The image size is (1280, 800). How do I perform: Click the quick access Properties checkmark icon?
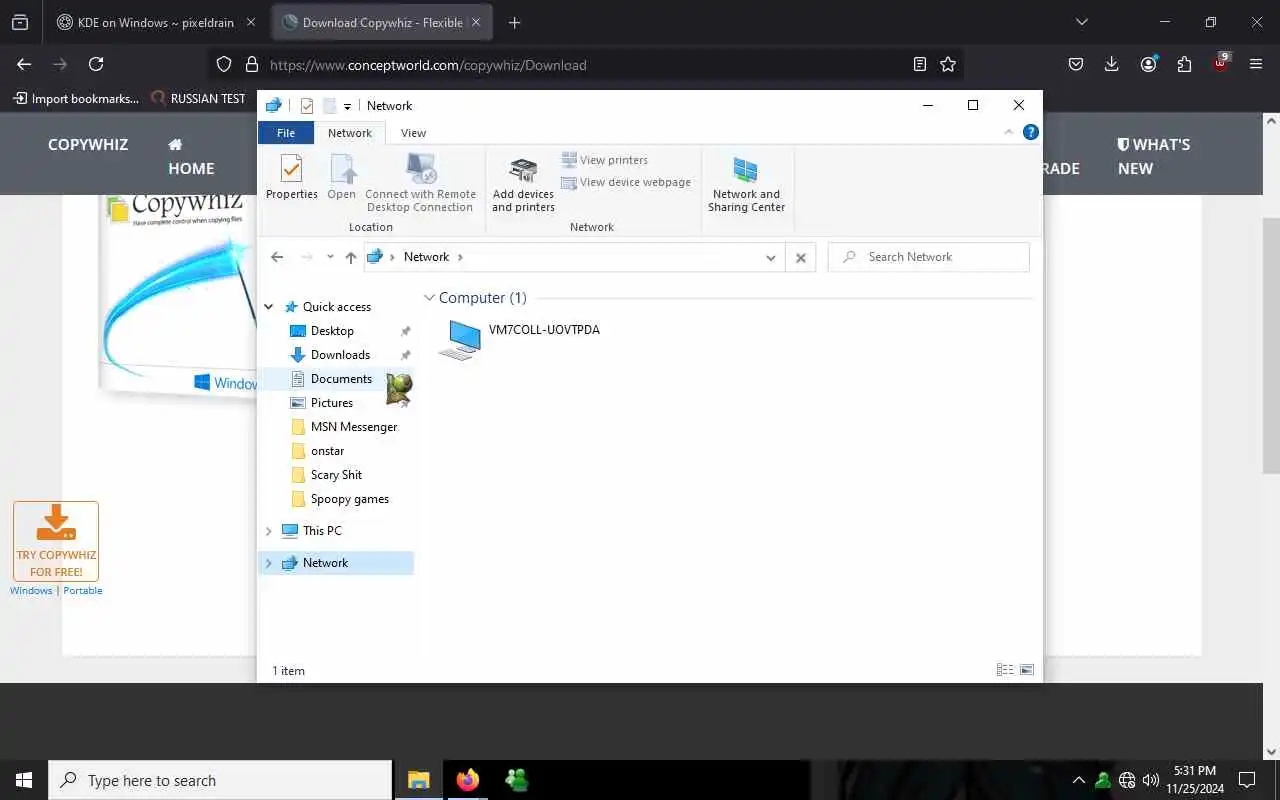(307, 106)
